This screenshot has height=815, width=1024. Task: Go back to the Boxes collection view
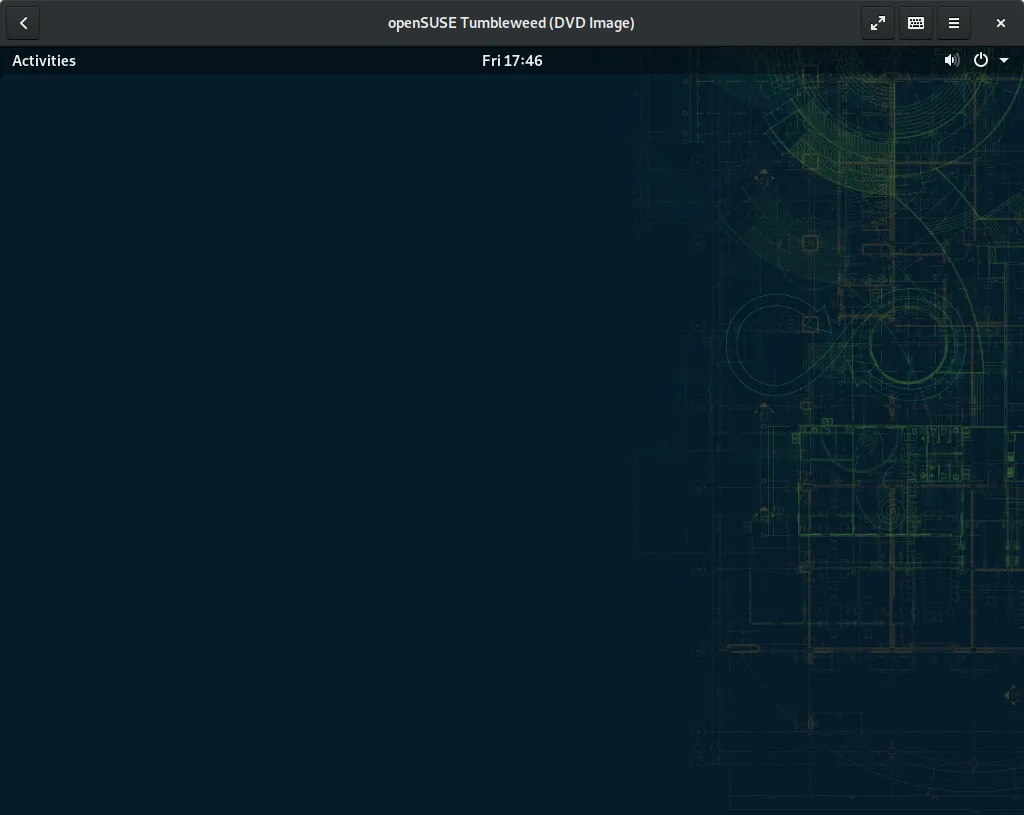23,23
